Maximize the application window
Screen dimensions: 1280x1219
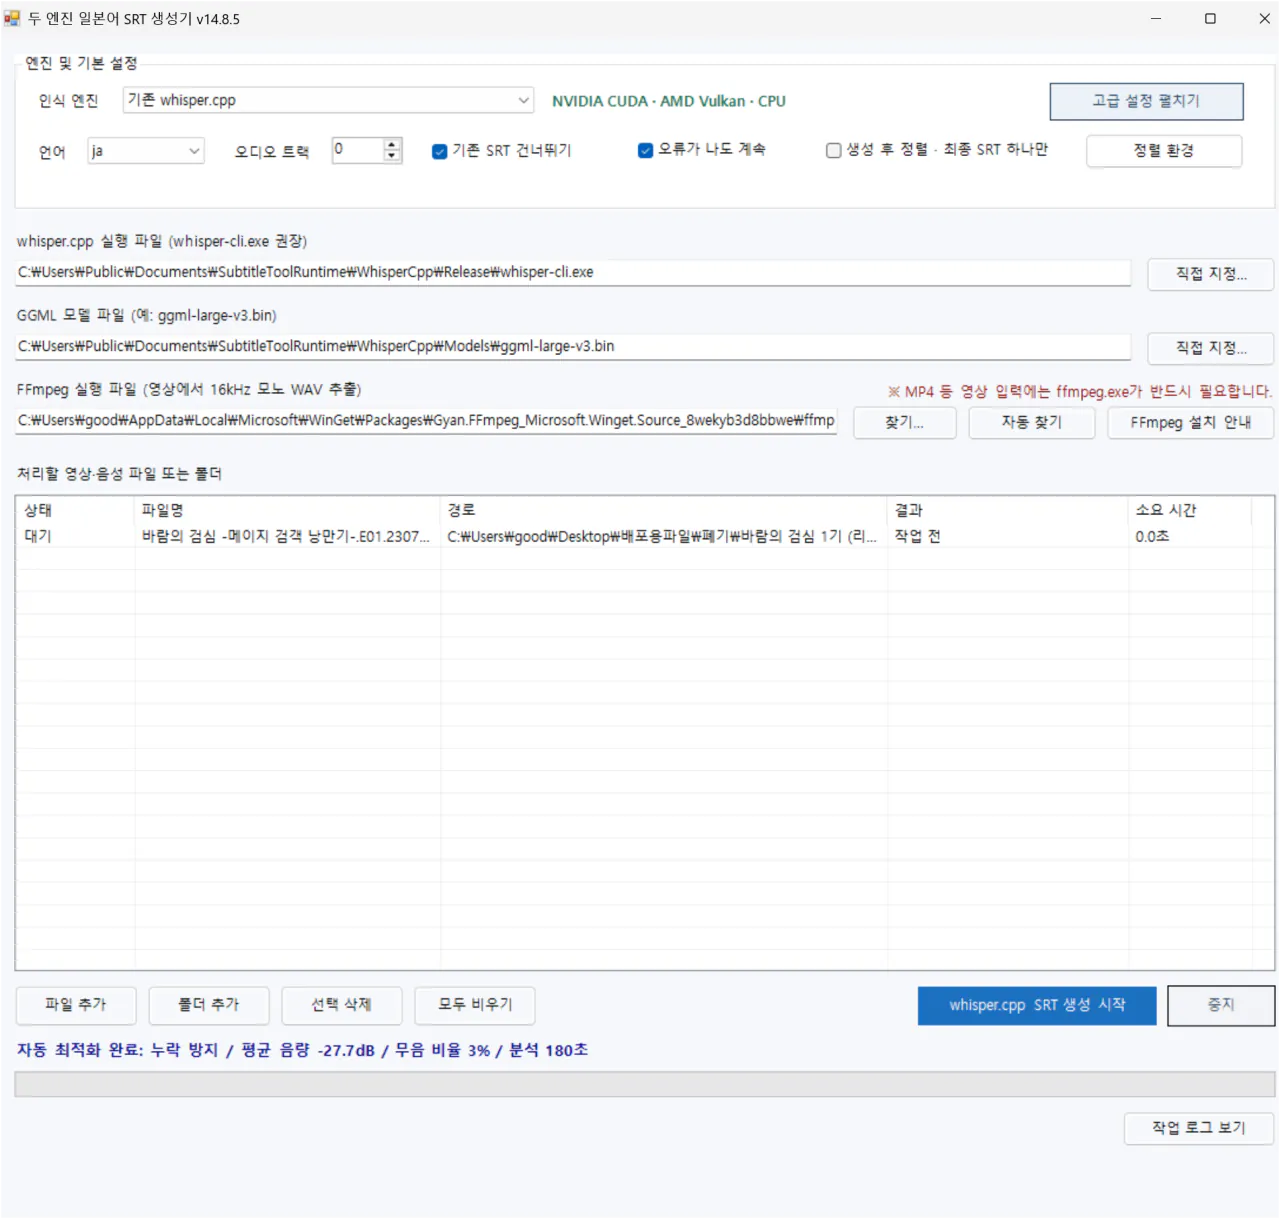click(x=1210, y=18)
